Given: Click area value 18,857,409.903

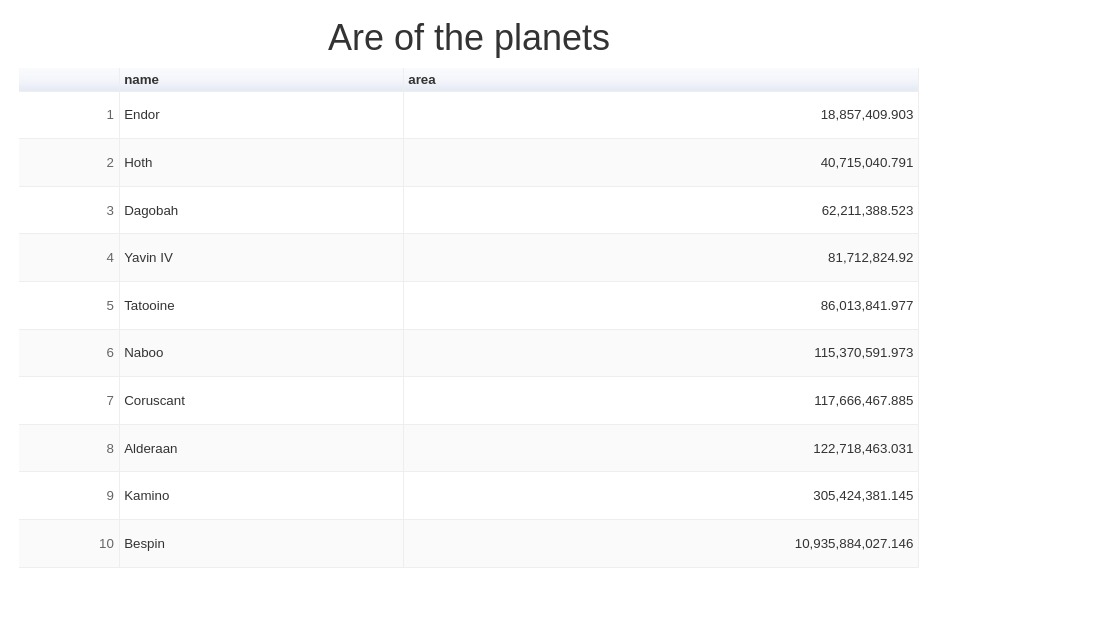Looking at the screenshot, I should [866, 115].
